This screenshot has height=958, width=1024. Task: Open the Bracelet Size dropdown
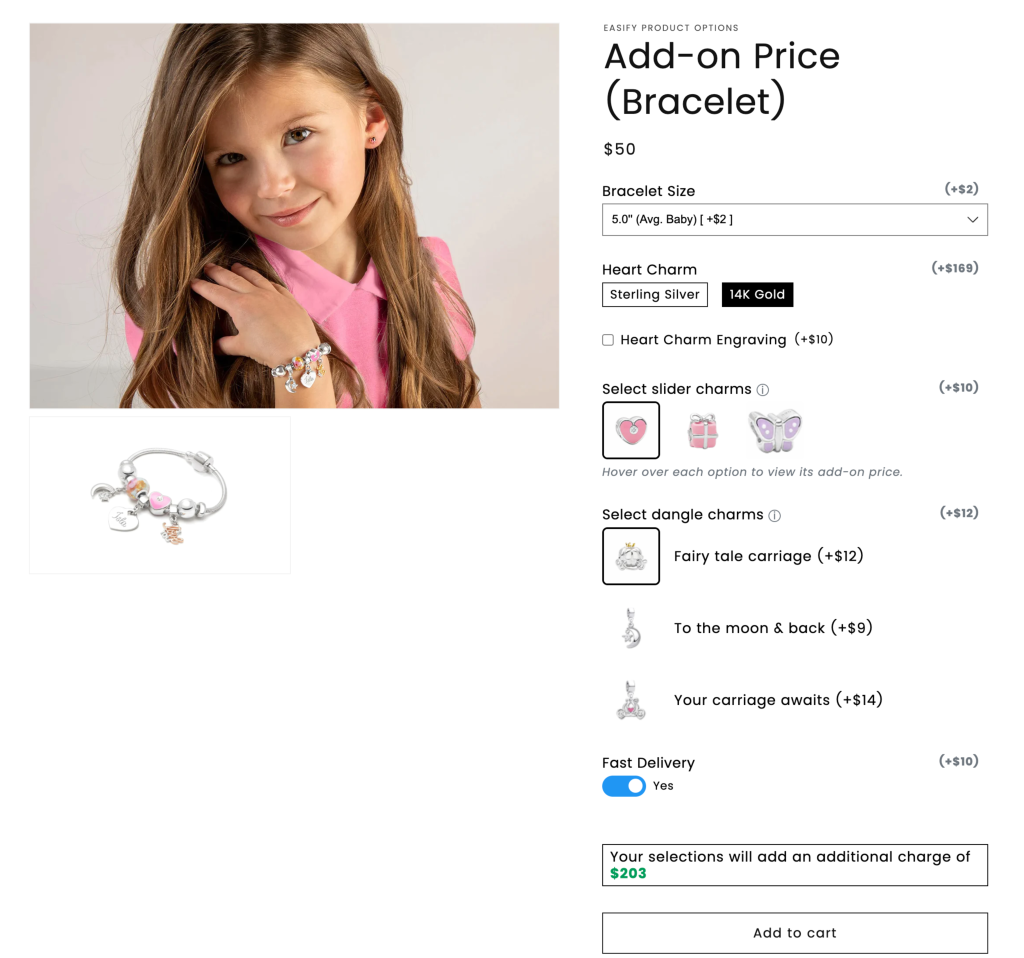(x=794, y=219)
